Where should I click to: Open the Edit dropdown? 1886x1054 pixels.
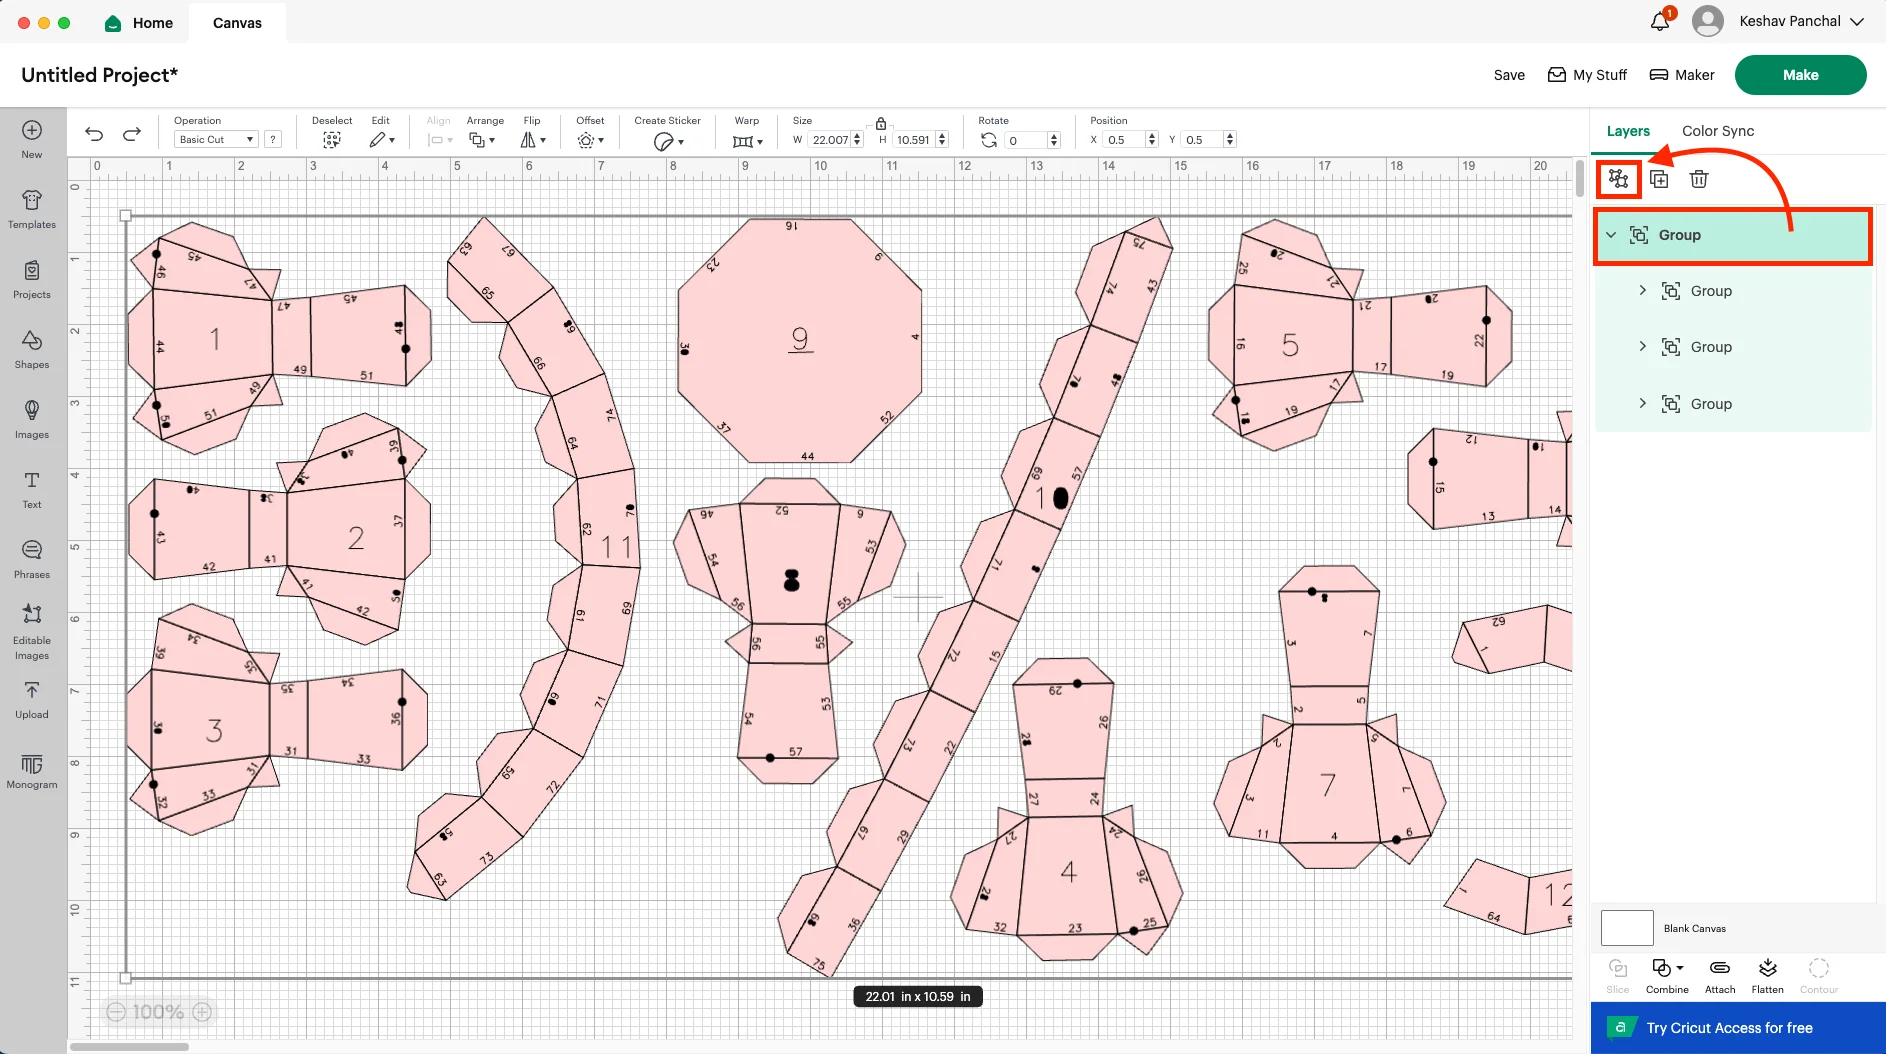[382, 140]
